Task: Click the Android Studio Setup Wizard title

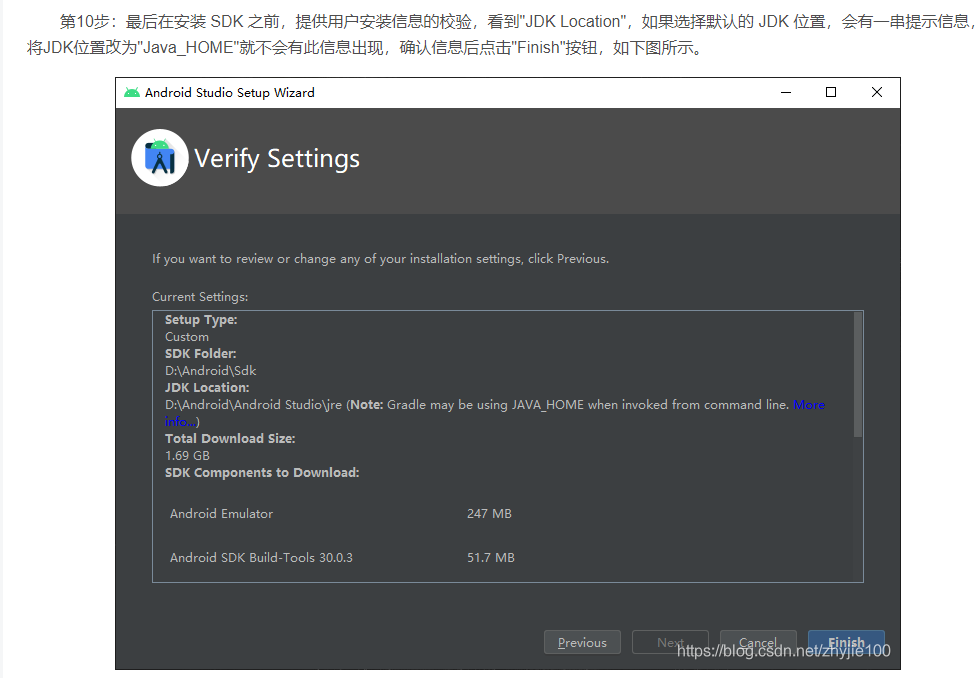Action: click(230, 93)
